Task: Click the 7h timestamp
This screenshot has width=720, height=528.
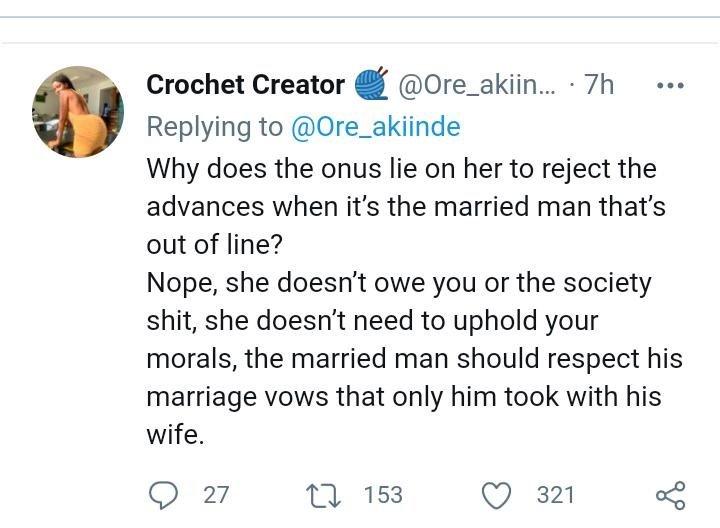Action: (598, 86)
